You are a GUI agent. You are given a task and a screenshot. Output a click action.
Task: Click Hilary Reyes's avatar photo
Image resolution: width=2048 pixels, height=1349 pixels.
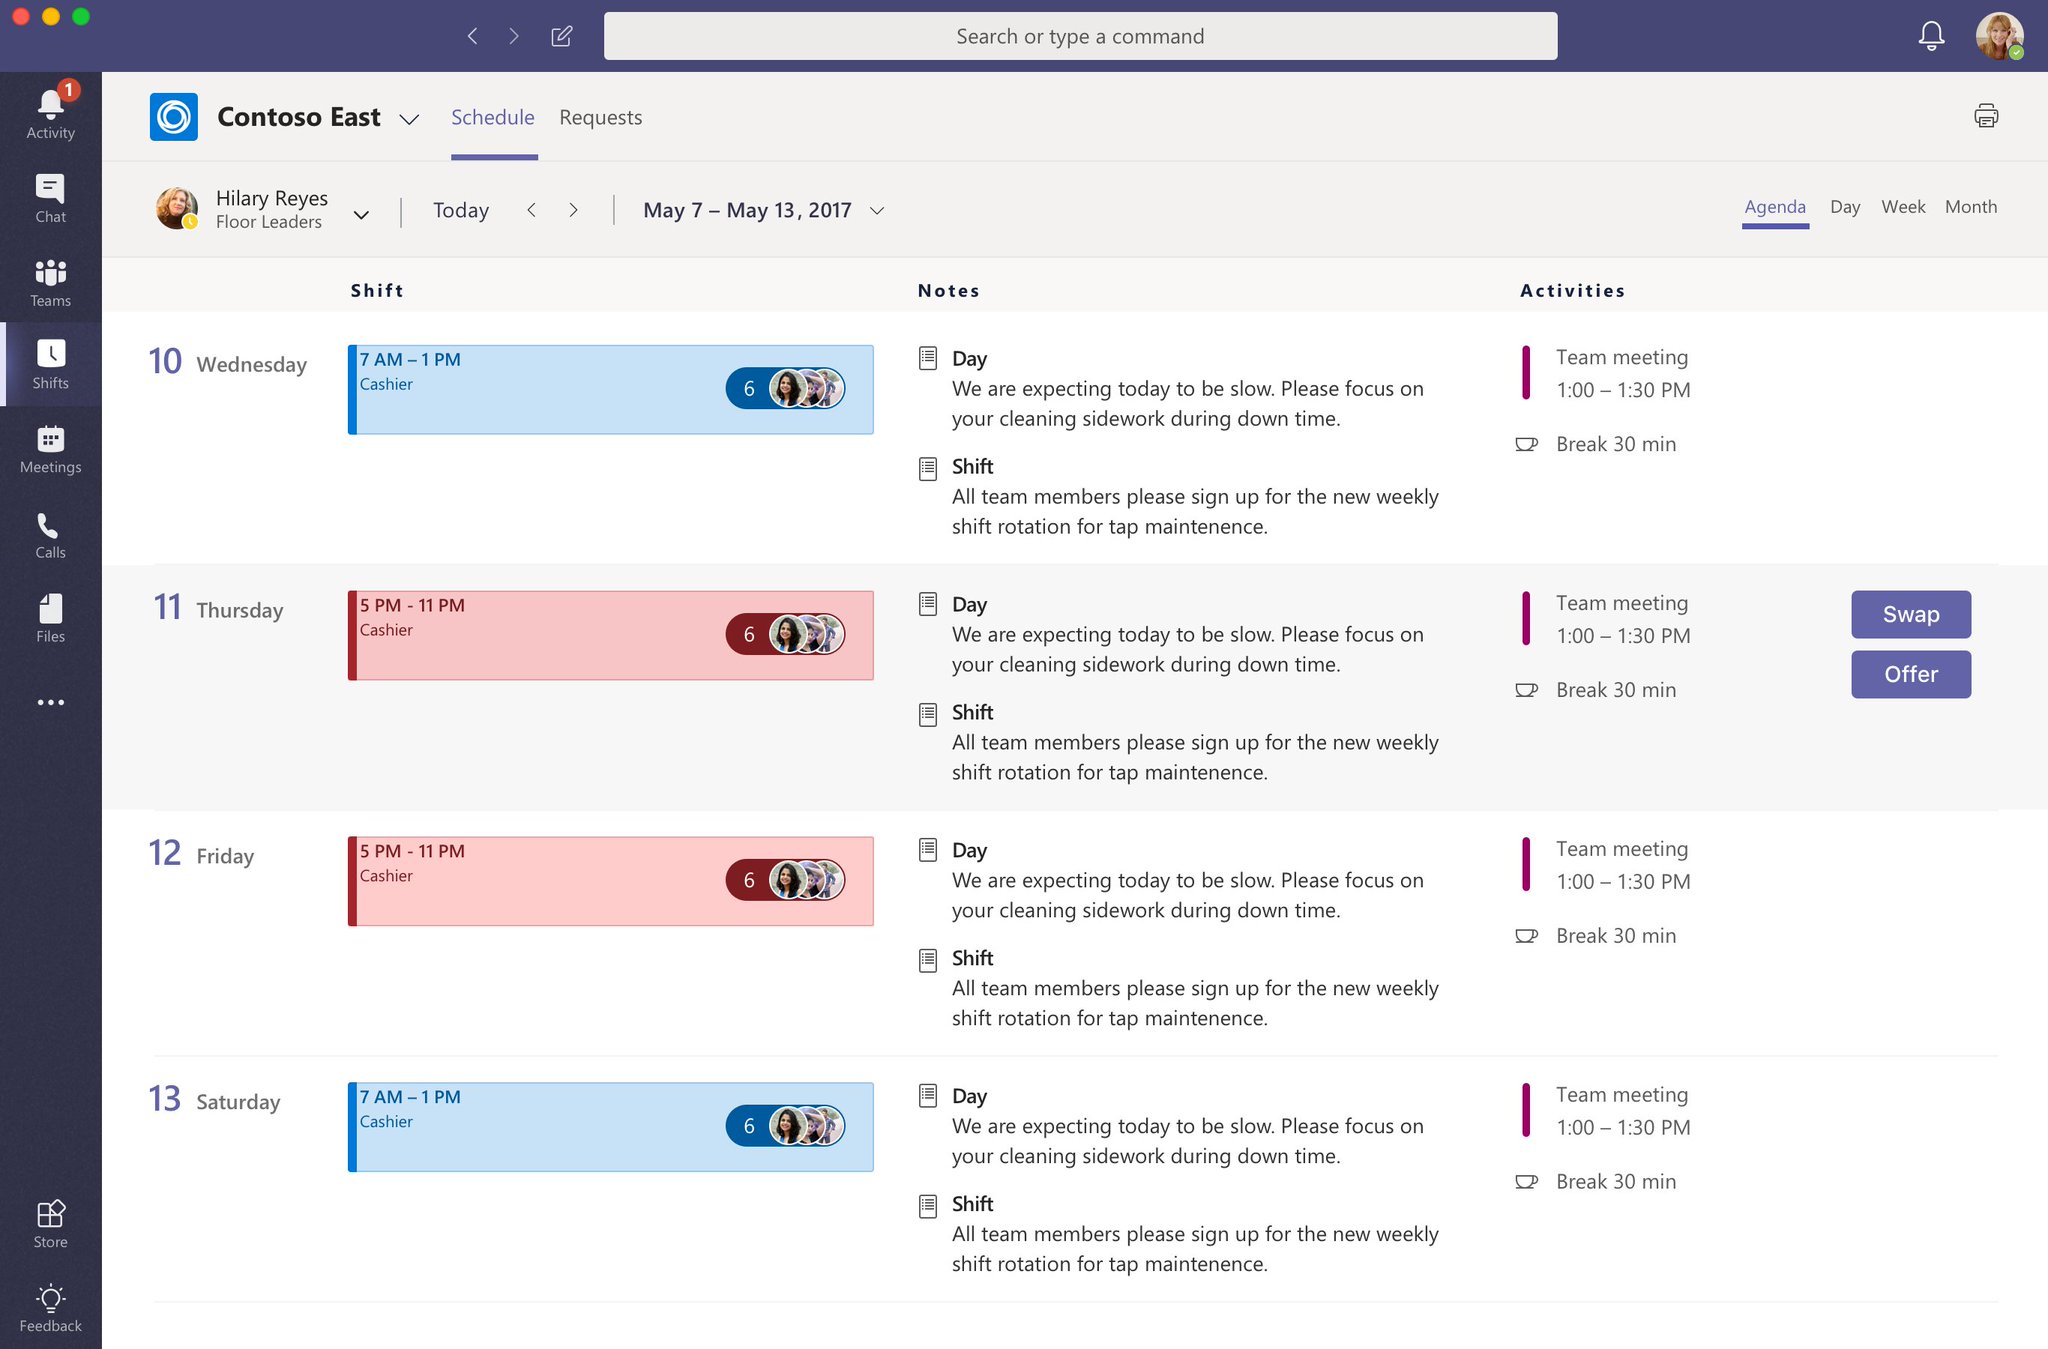pos(177,208)
